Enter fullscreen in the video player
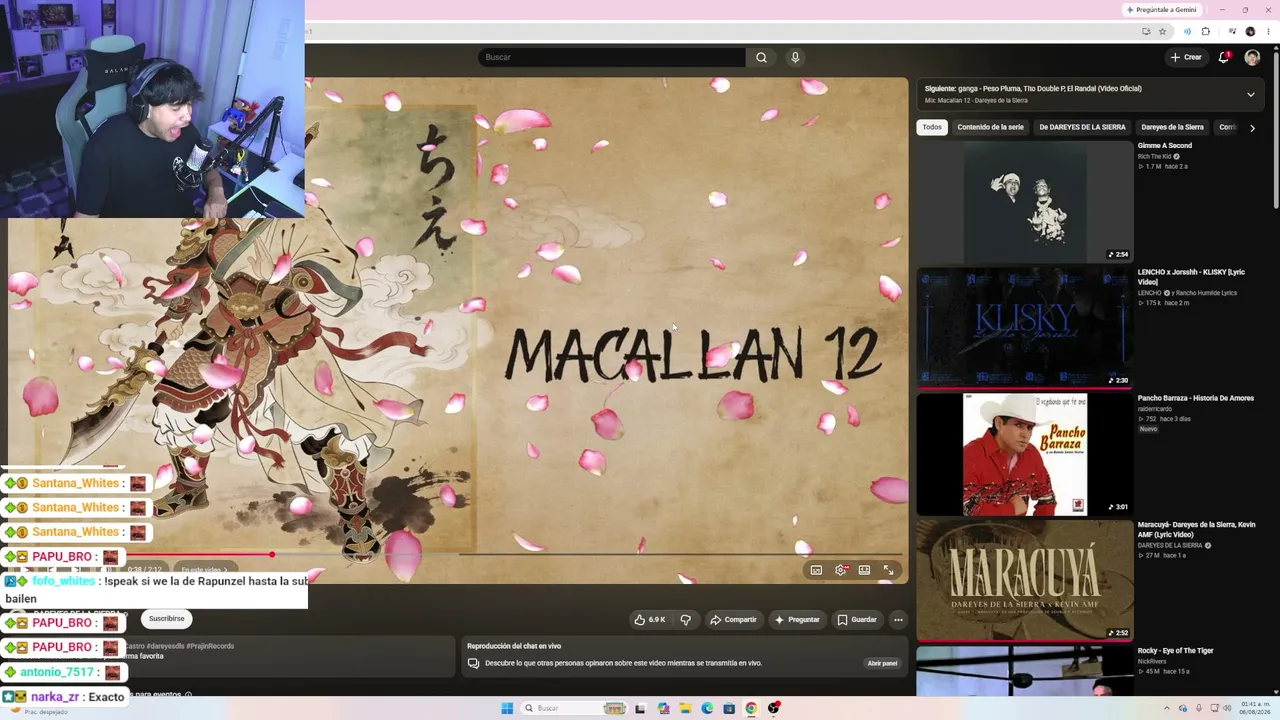1280x720 pixels. (x=888, y=570)
